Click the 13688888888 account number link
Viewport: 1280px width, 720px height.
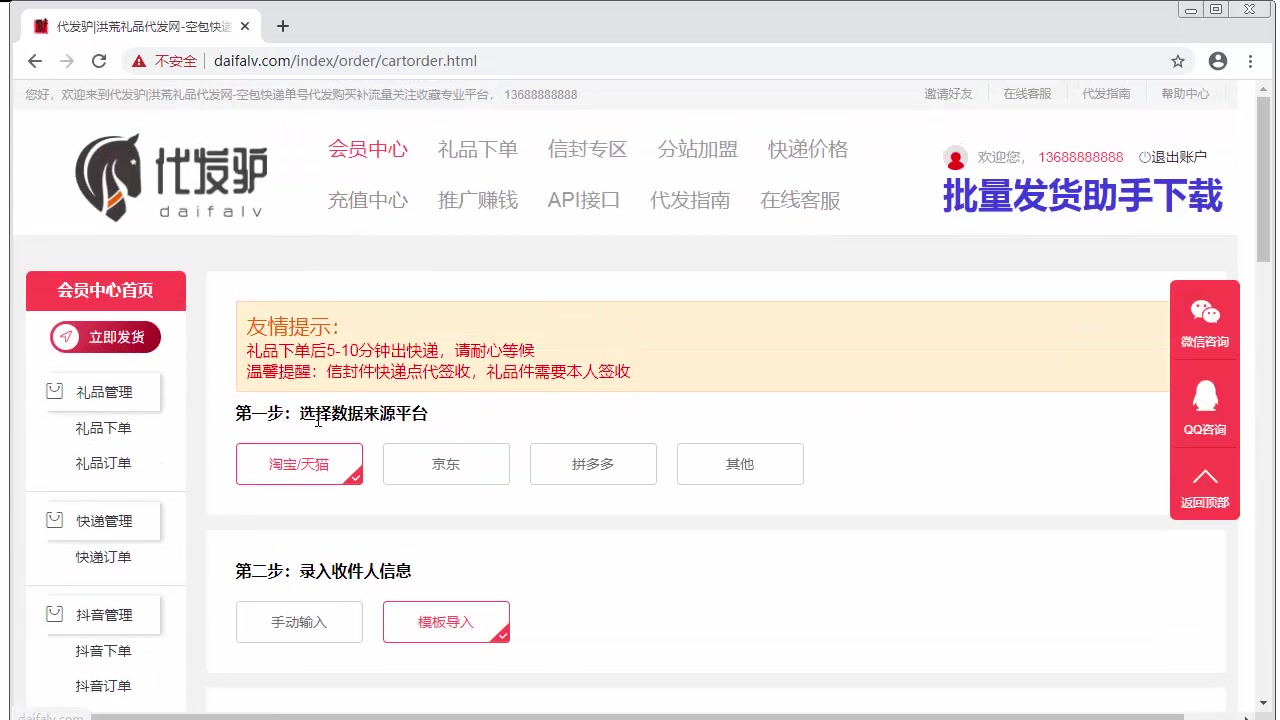click(1081, 157)
